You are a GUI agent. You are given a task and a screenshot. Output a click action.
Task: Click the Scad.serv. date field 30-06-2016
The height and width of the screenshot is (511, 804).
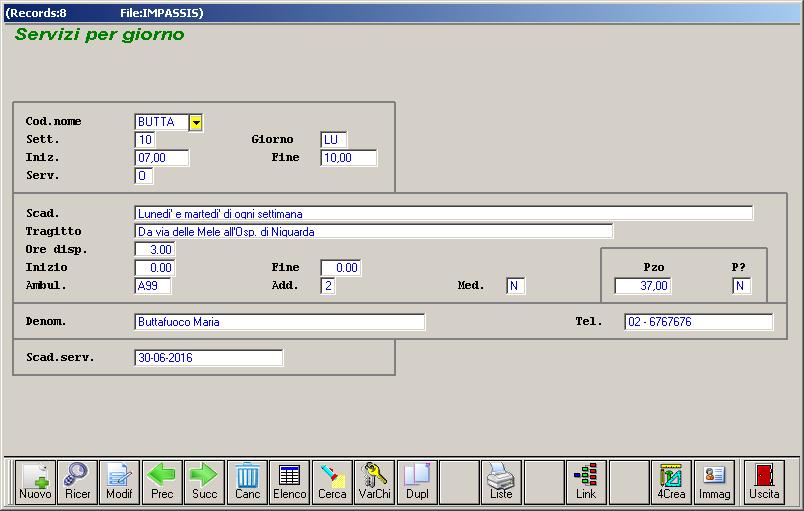coord(209,358)
